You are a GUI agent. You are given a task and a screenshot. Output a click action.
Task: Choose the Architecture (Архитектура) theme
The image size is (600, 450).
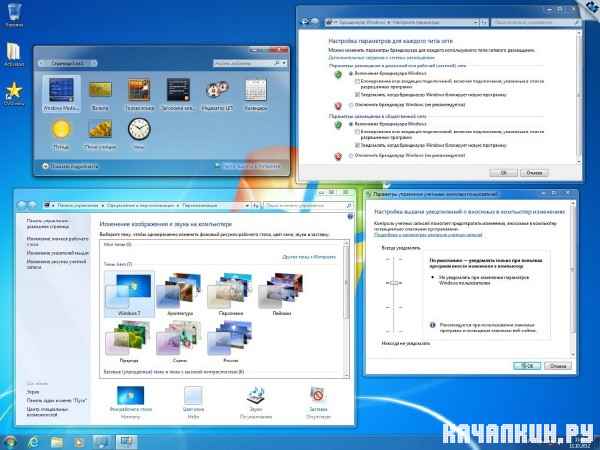tap(180, 294)
